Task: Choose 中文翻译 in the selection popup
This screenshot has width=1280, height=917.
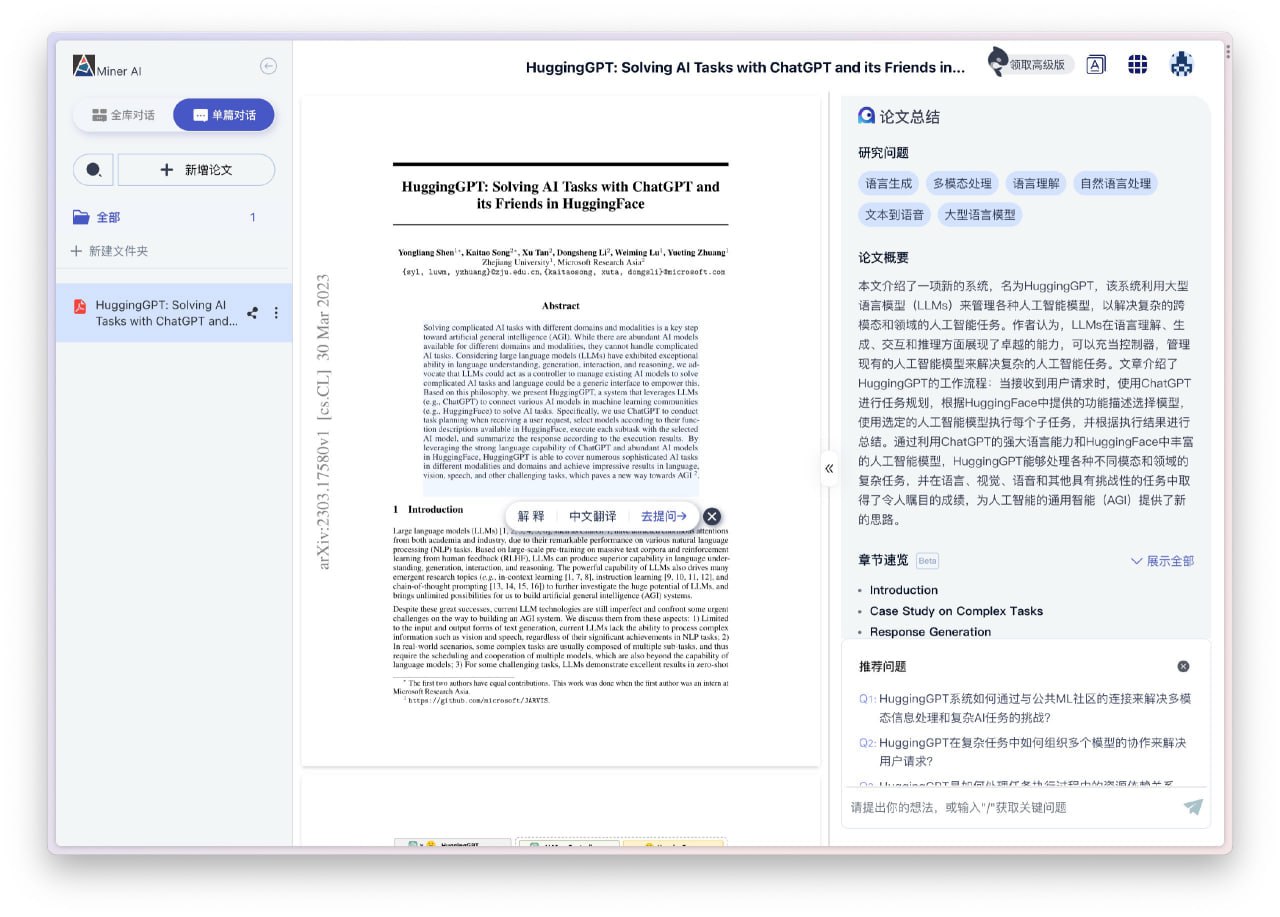Action: click(x=593, y=516)
